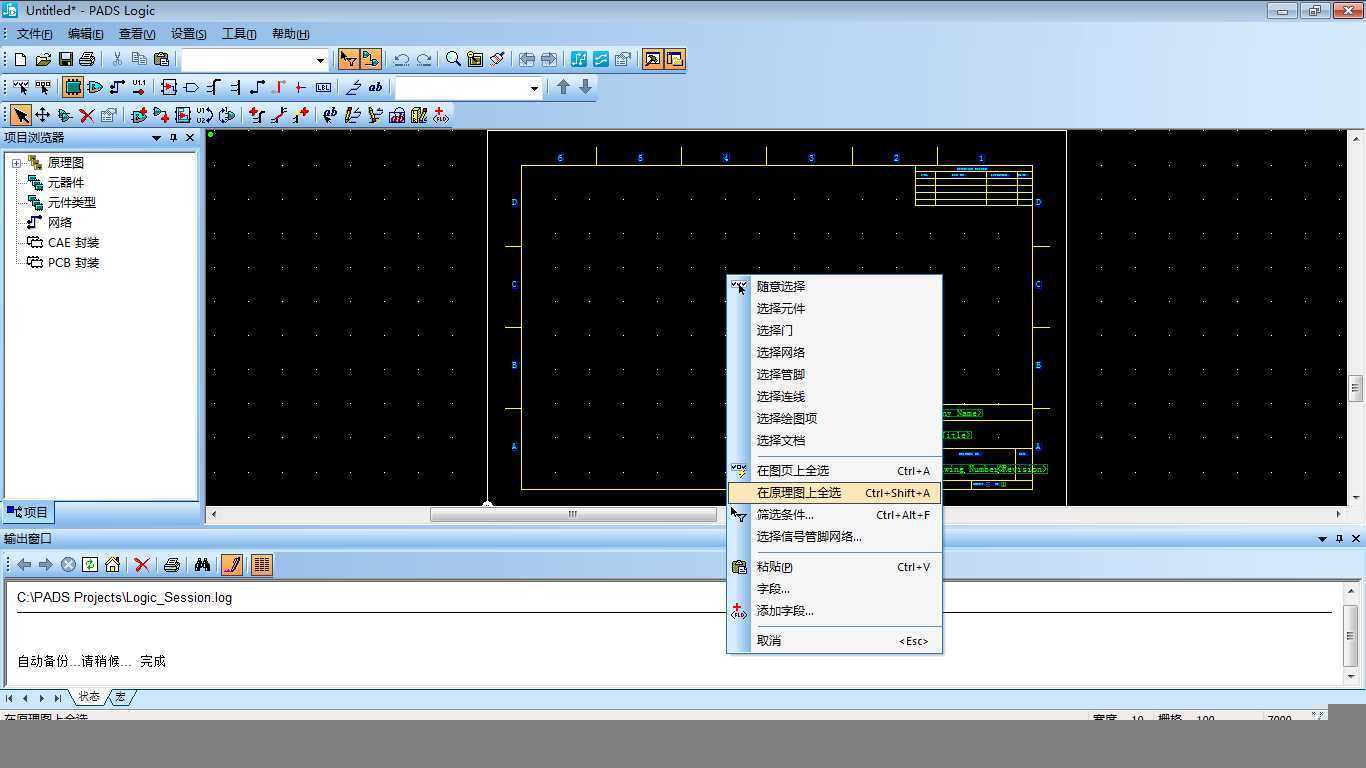
Task: Toggle the labels LBL filter icon
Action: click(323, 87)
